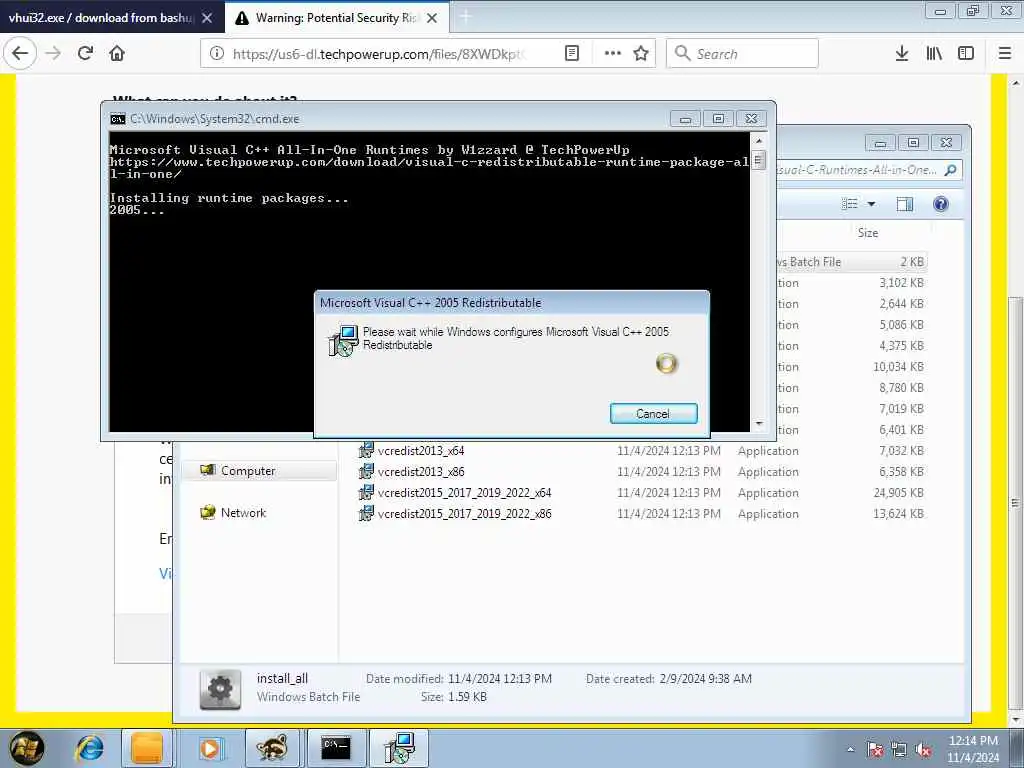Bookmark this page with the star icon
Image resolution: width=1024 pixels, height=768 pixels.
coord(641,54)
